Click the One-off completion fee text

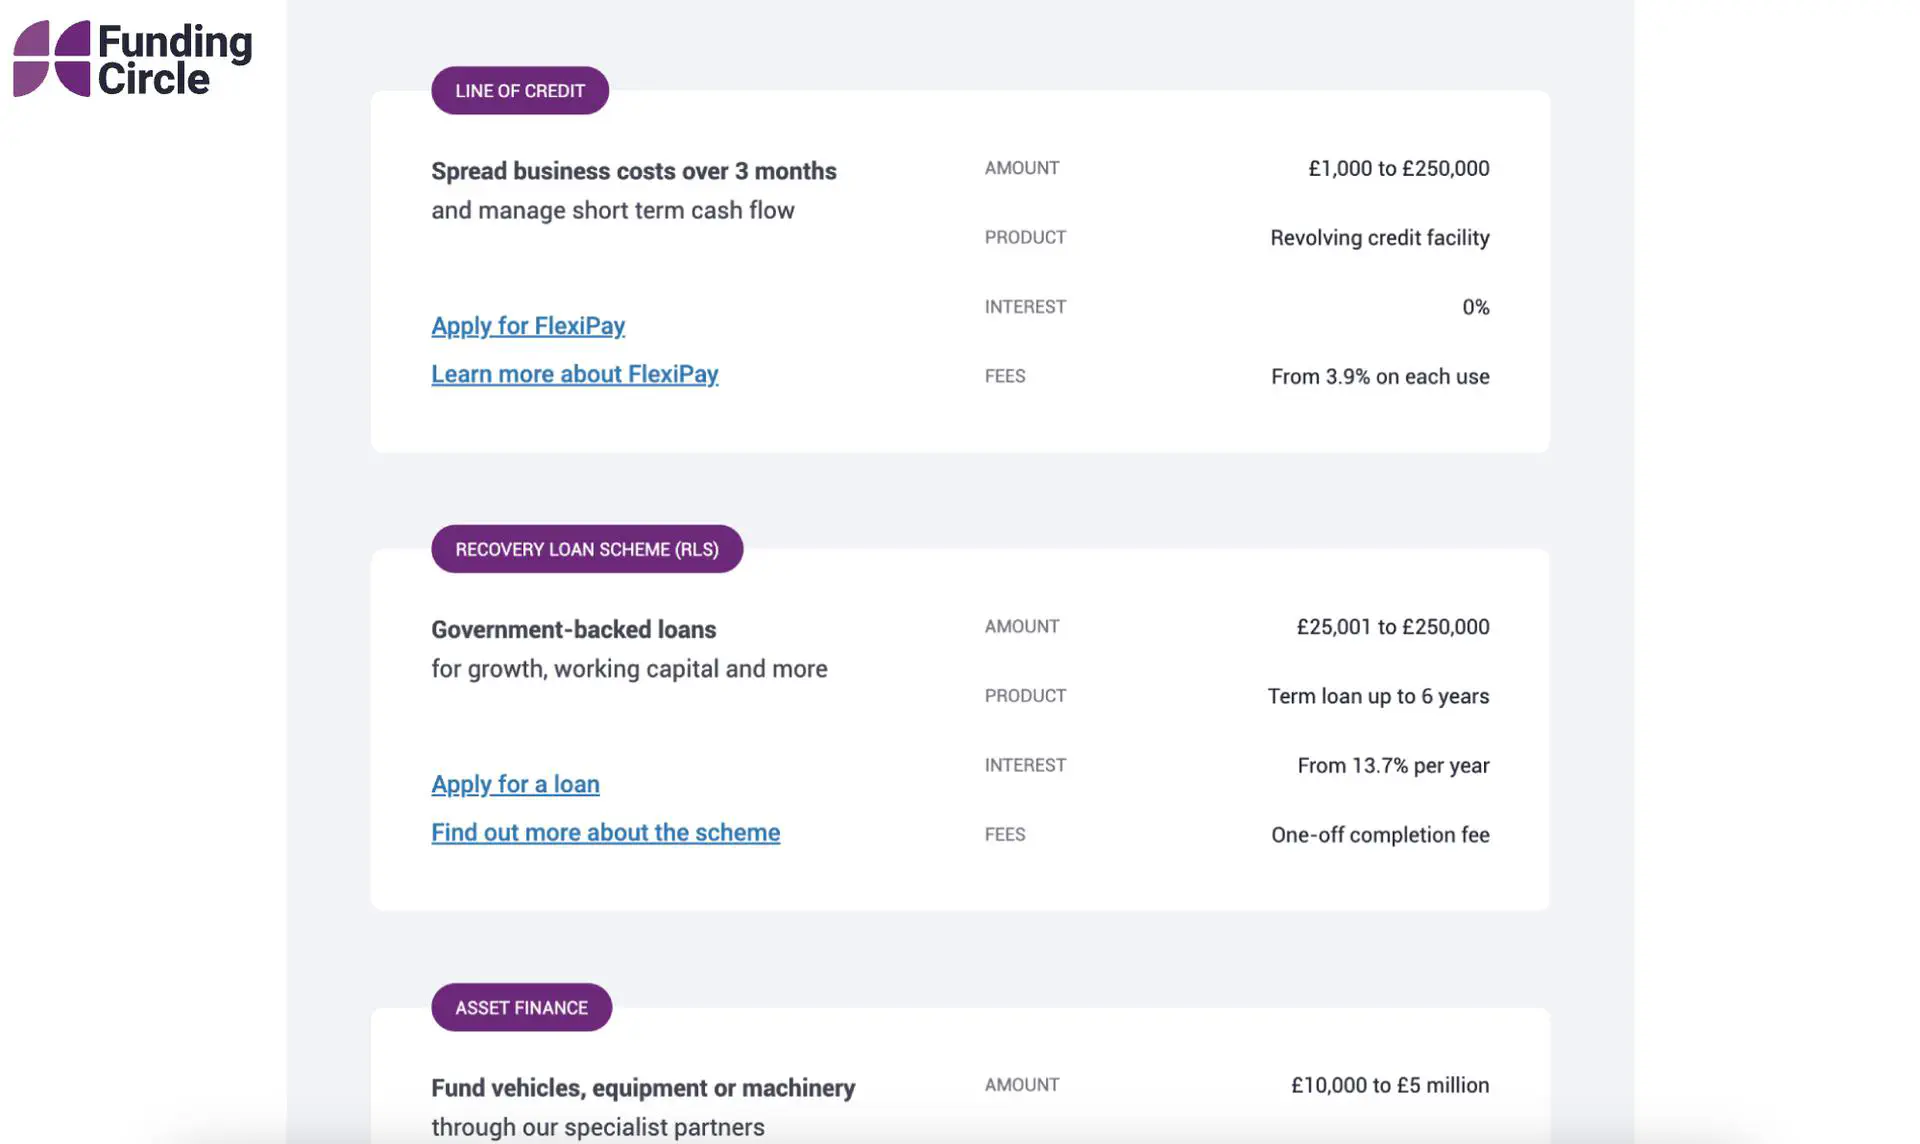pyautogui.click(x=1379, y=835)
